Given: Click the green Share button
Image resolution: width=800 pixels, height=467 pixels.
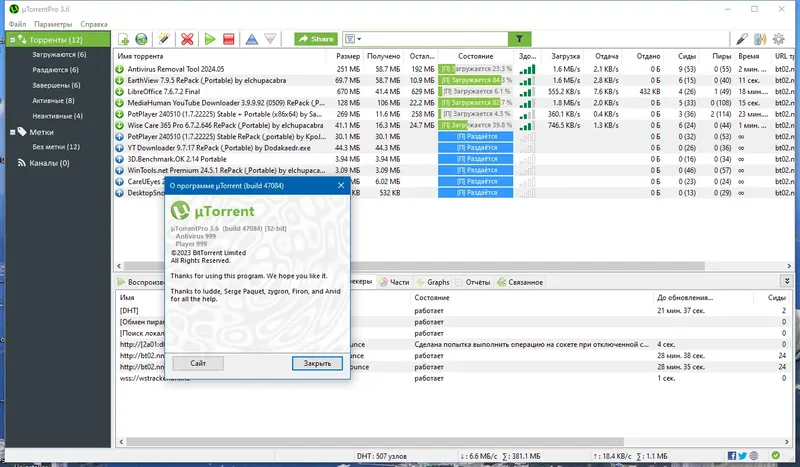Looking at the screenshot, I should (x=316, y=39).
